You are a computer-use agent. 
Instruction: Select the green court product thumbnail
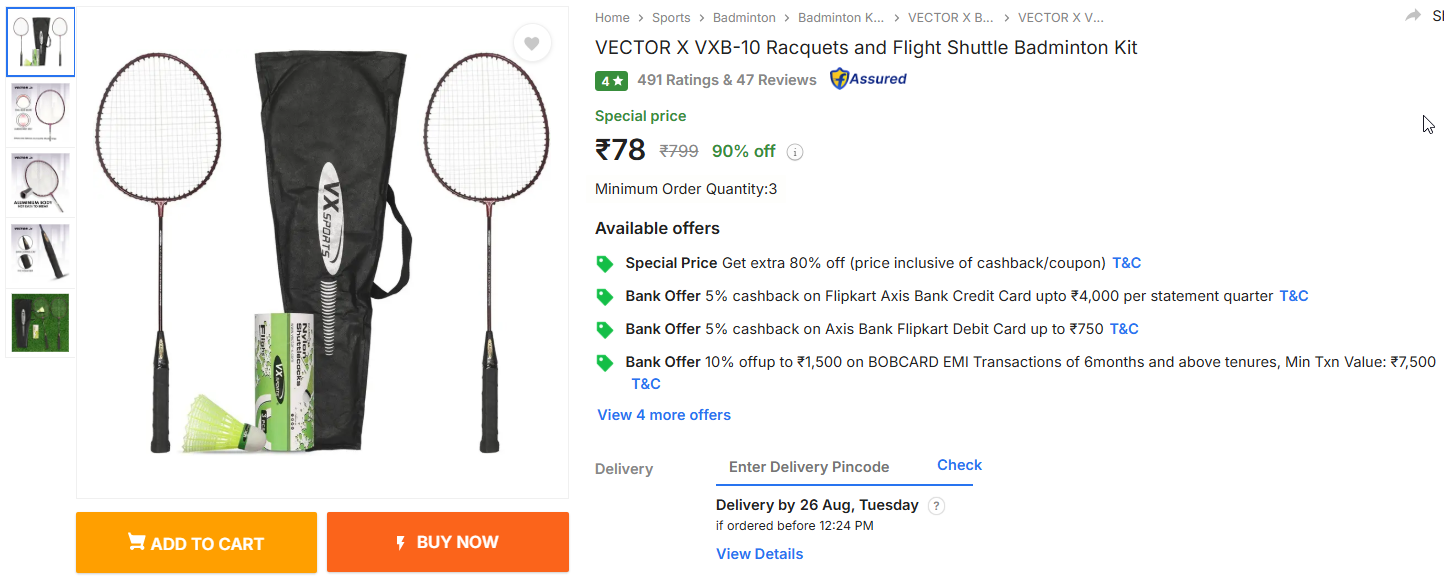click(41, 322)
